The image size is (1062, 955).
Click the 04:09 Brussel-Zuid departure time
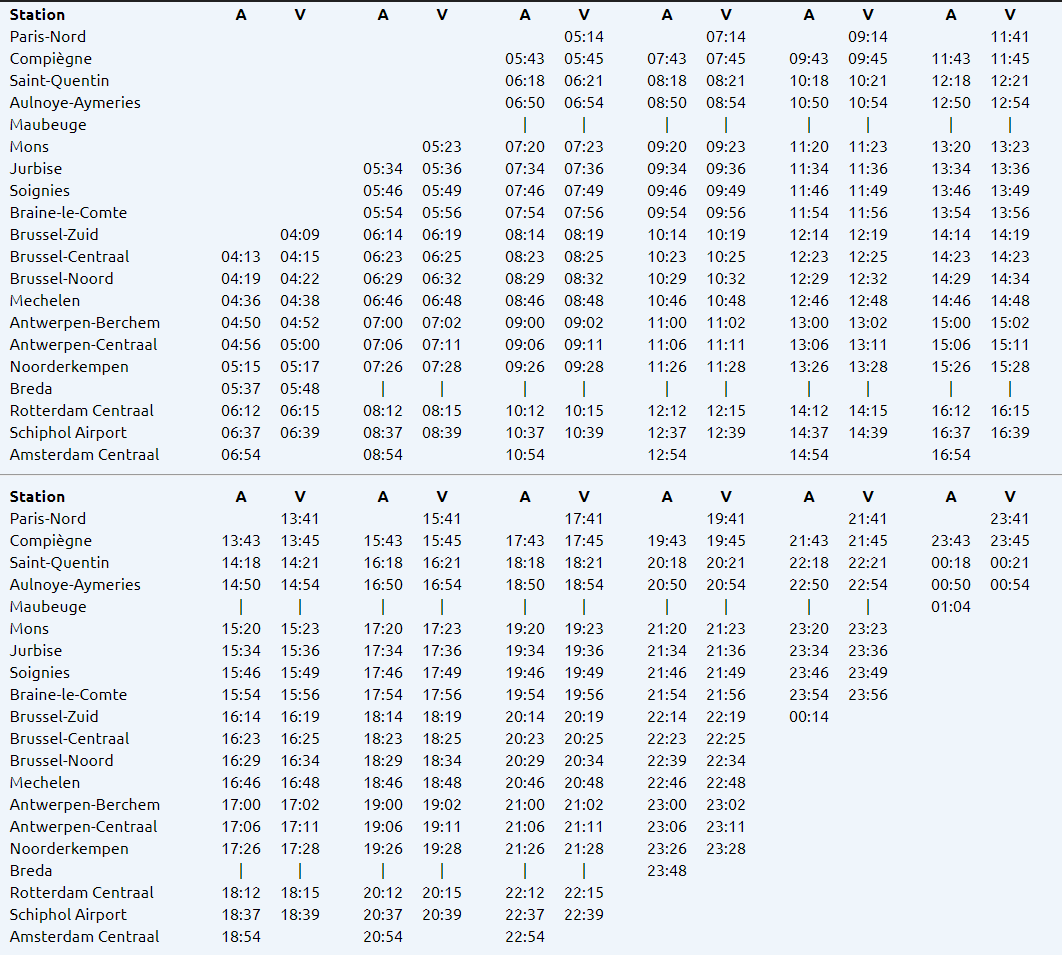300,235
